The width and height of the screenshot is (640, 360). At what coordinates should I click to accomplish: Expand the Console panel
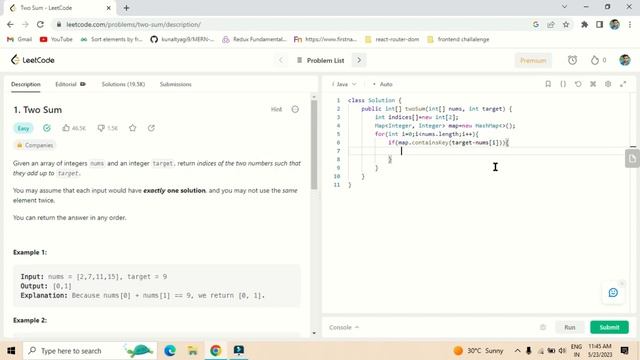[x=344, y=327]
